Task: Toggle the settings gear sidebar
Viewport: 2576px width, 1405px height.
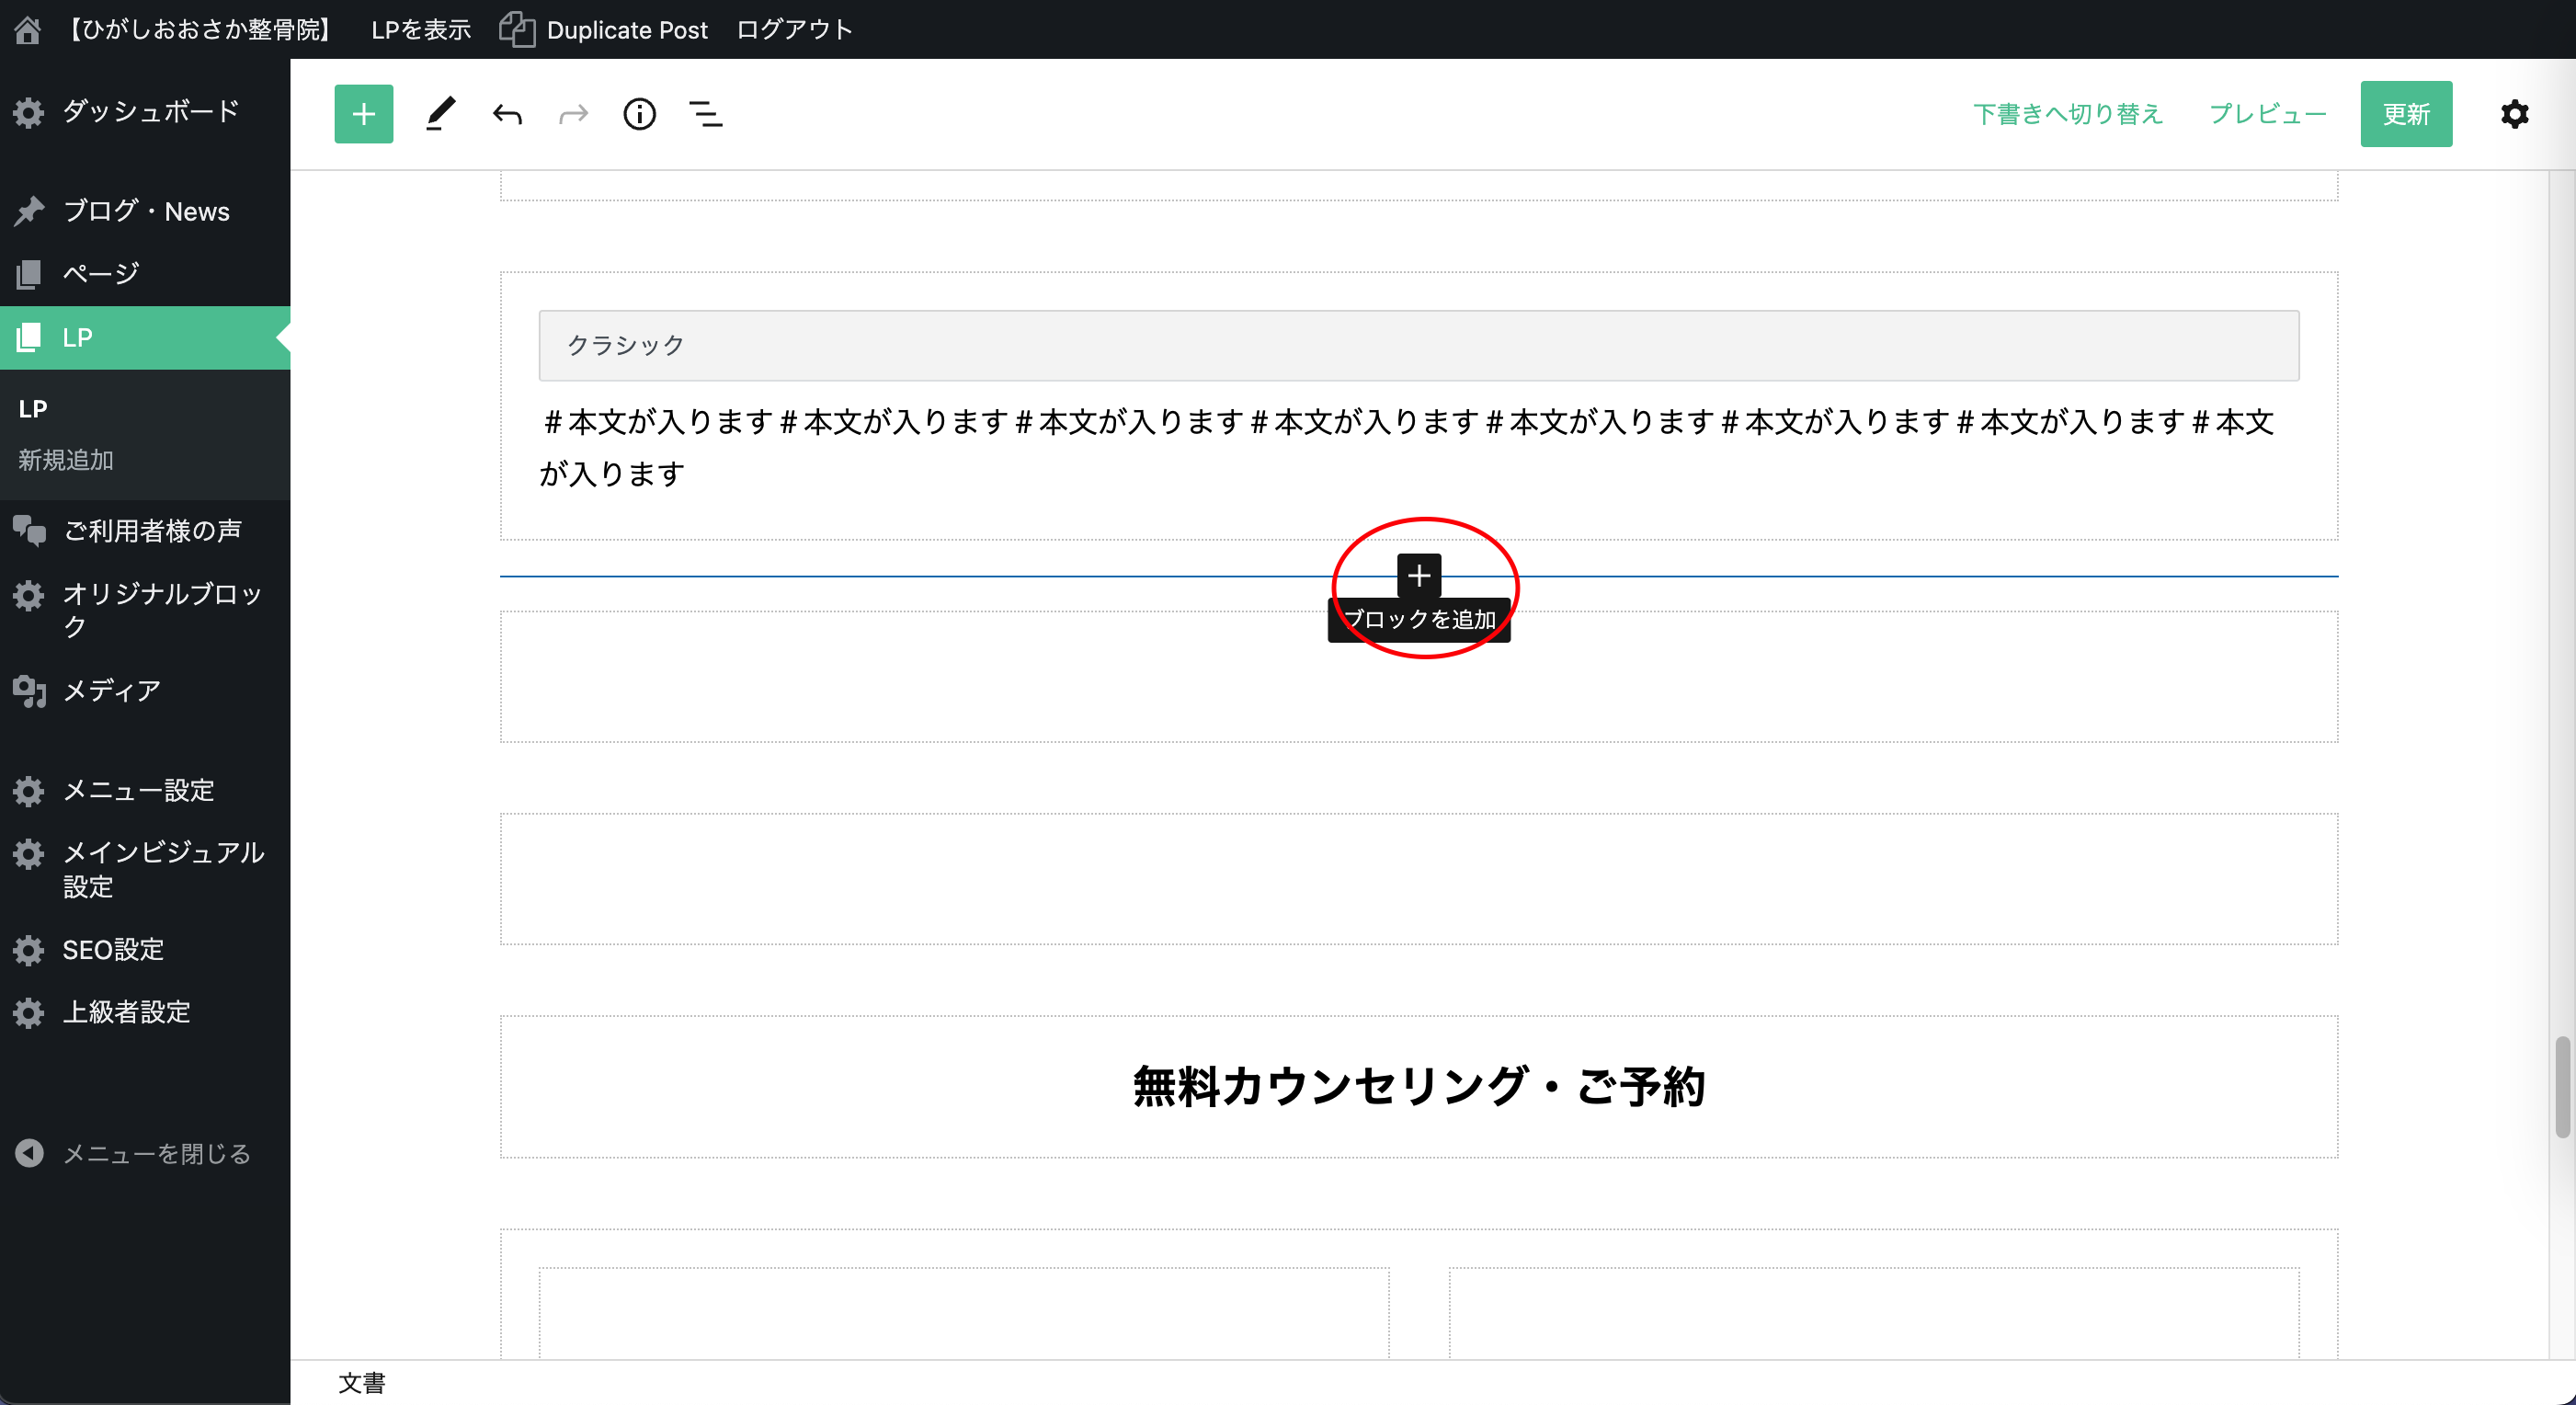Action: click(2514, 114)
